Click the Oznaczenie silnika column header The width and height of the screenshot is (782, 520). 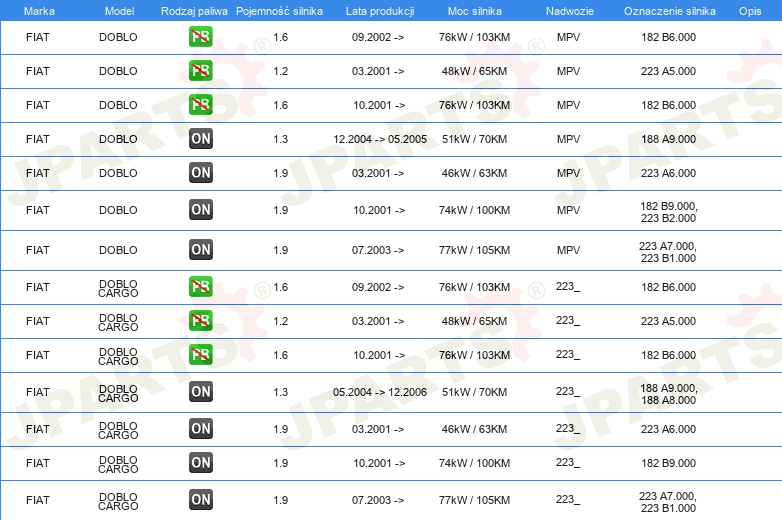[669, 11]
